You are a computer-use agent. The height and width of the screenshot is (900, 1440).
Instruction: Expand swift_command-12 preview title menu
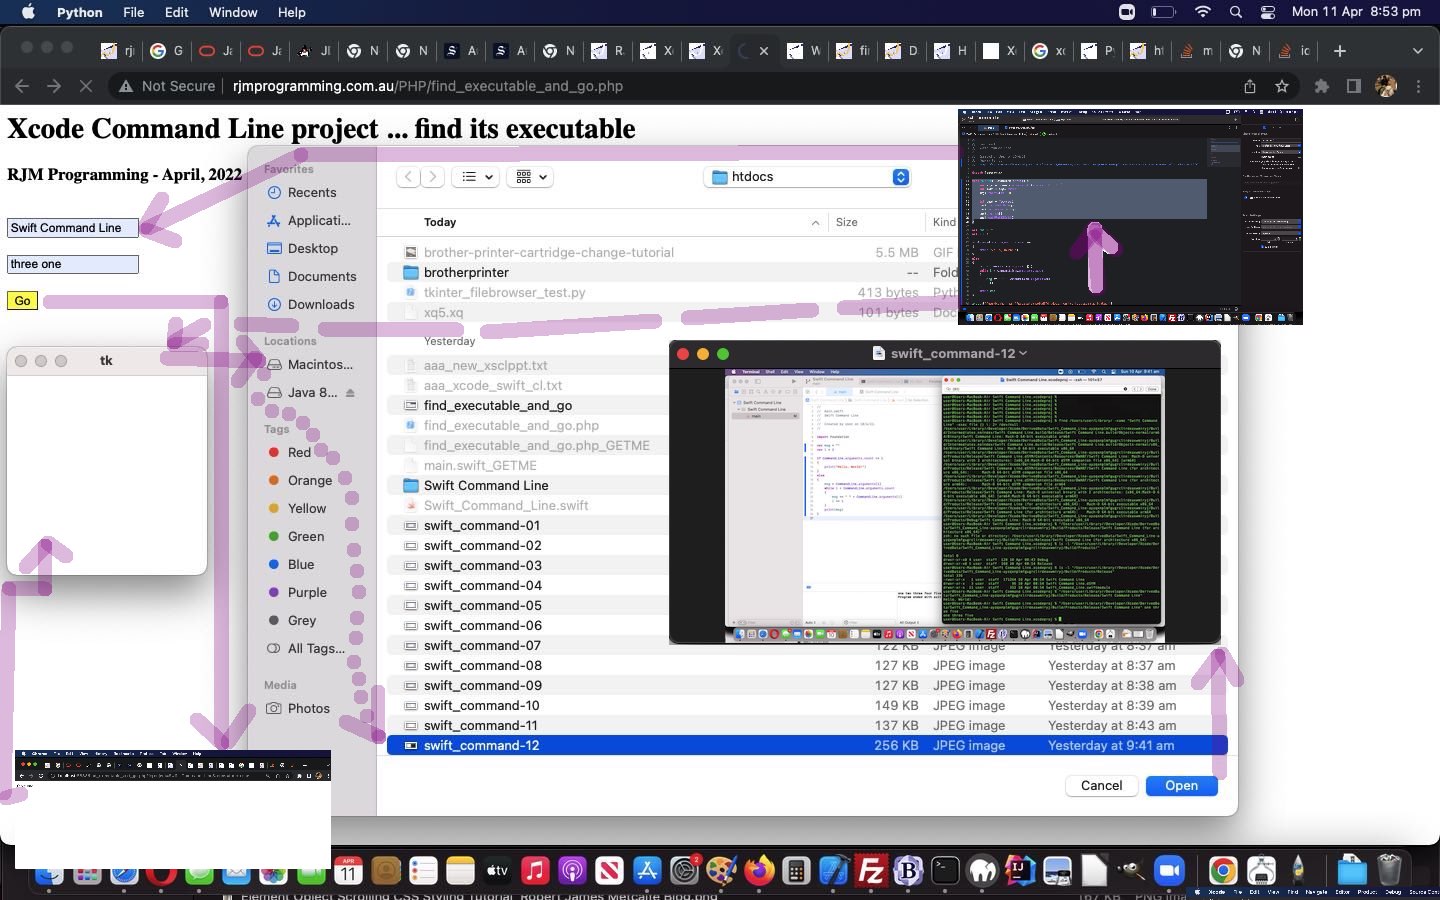pos(1023,353)
